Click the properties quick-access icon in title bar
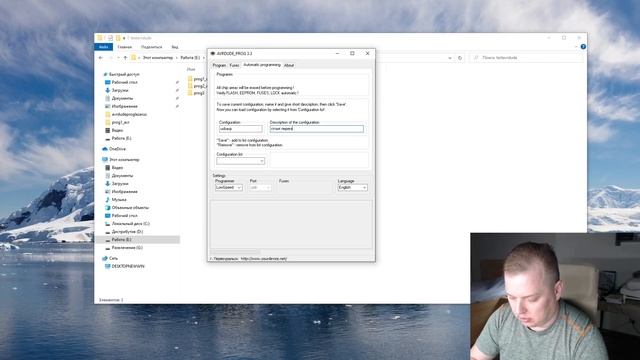 tap(110, 38)
